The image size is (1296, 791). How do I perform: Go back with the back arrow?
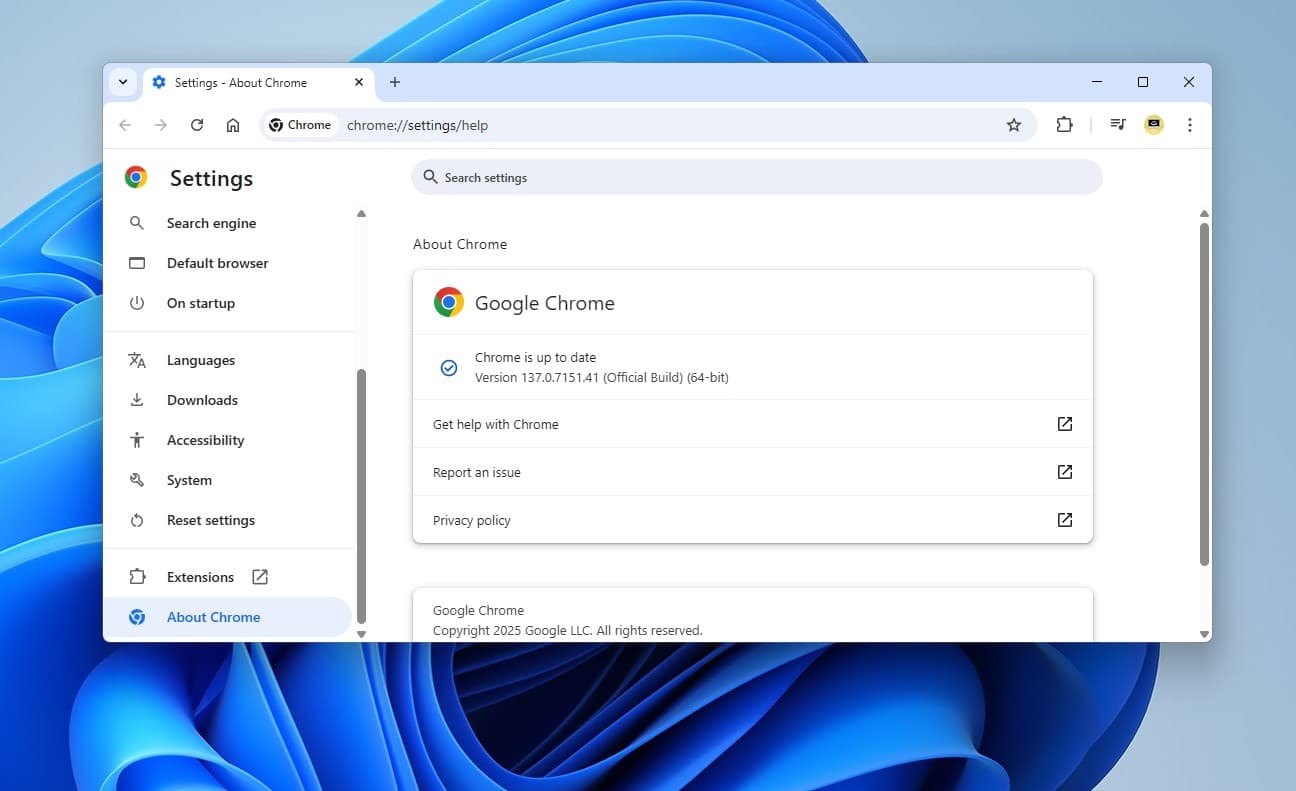(x=125, y=125)
